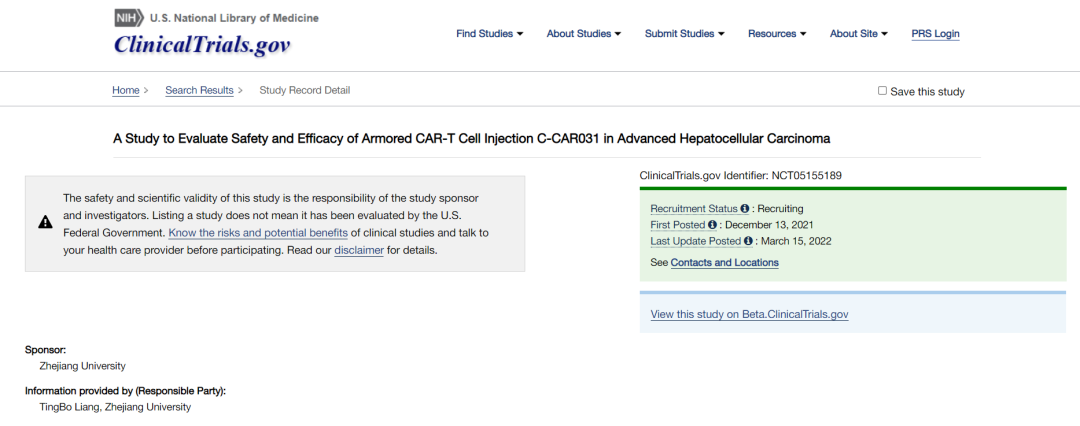Image resolution: width=1080 pixels, height=426 pixels.
Task: Click the info icon beside Recruitment Status
Action: [x=745, y=208]
